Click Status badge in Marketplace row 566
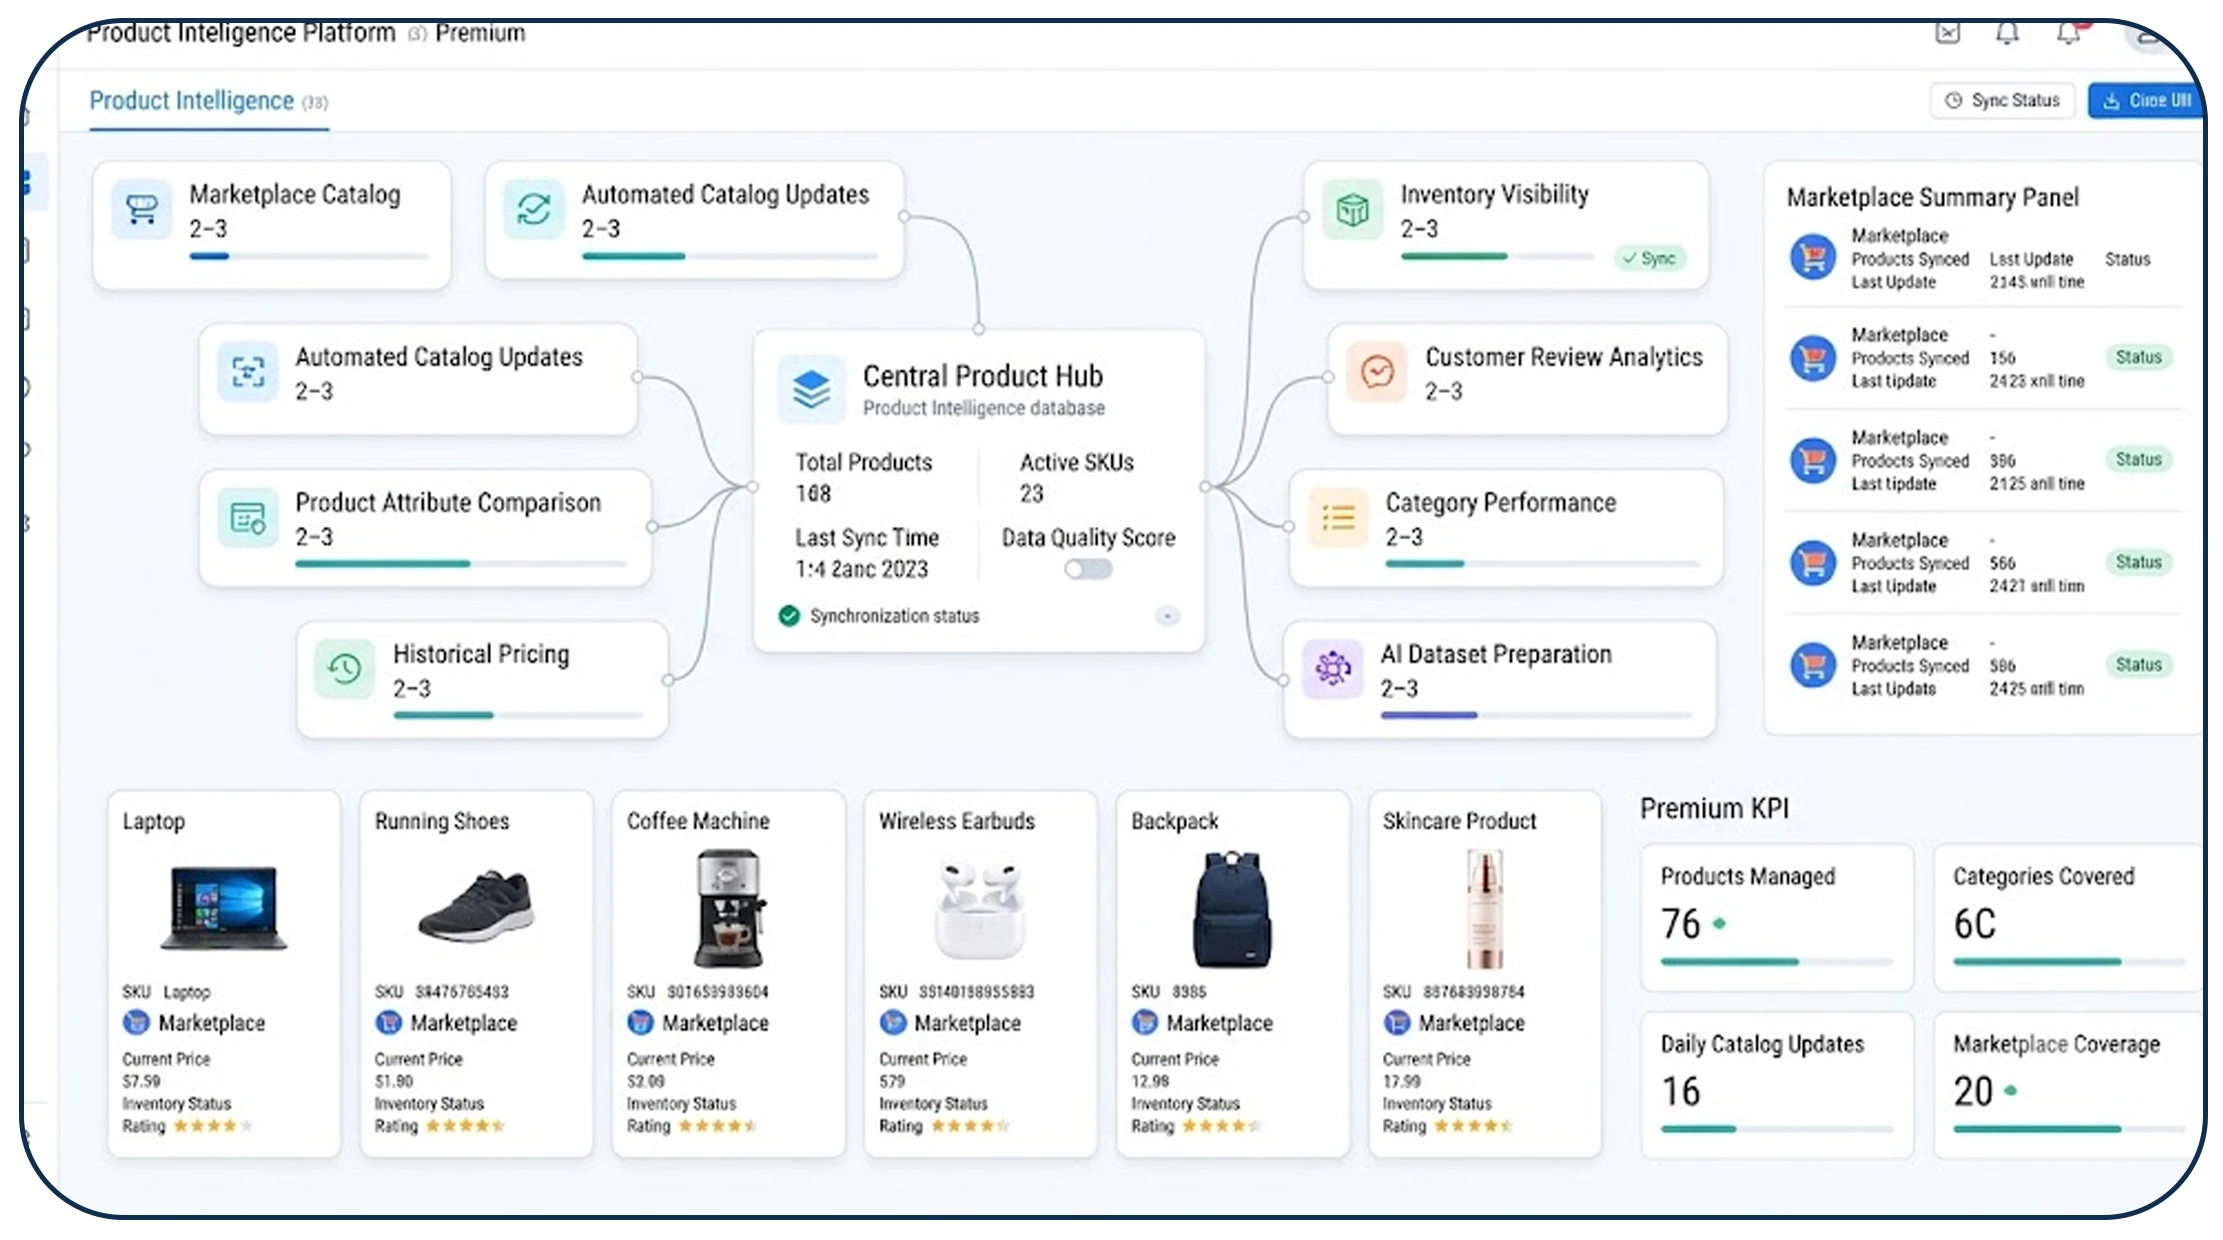Viewport: 2223px width, 1240px height. click(x=2138, y=562)
